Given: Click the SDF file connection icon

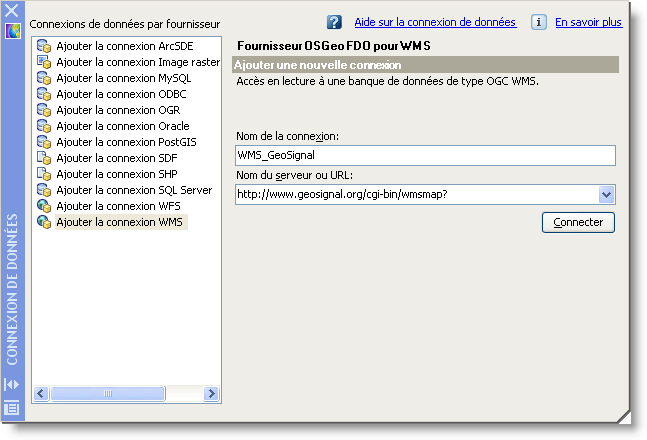Looking at the screenshot, I should (44, 158).
